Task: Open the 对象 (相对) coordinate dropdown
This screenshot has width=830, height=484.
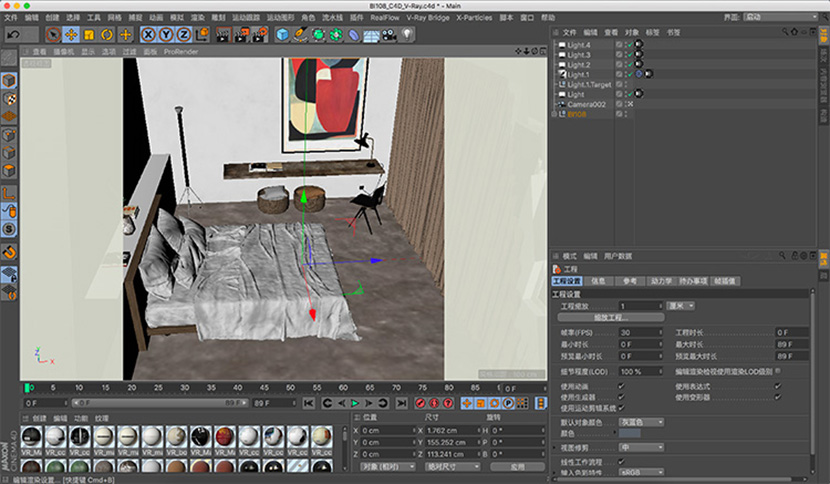Action: 386,466
